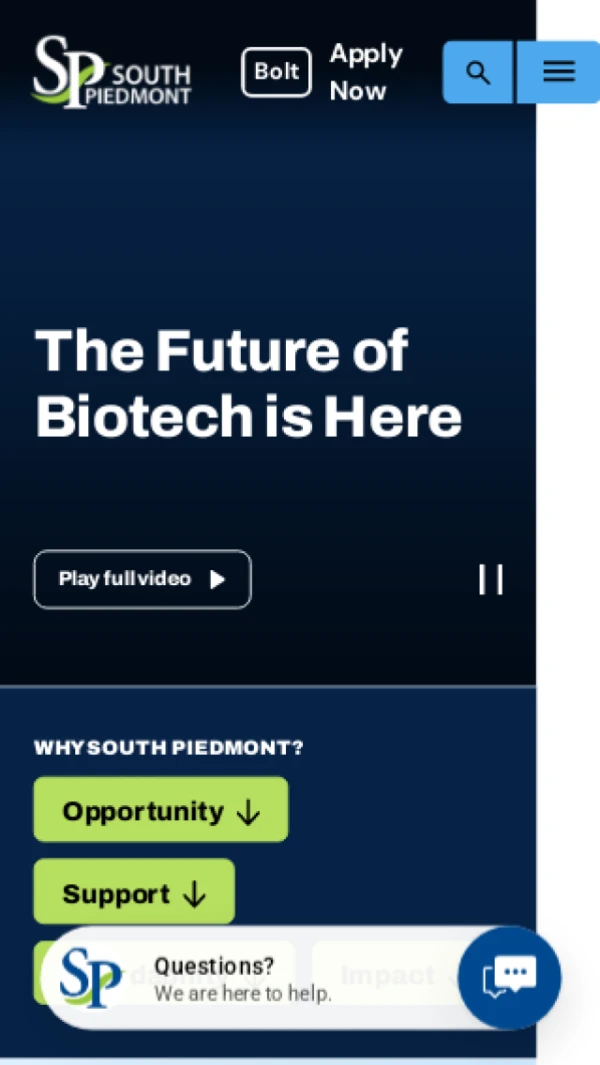Click the SP logo in chat banner
Screen dimensions: 600x1065
pos(90,977)
